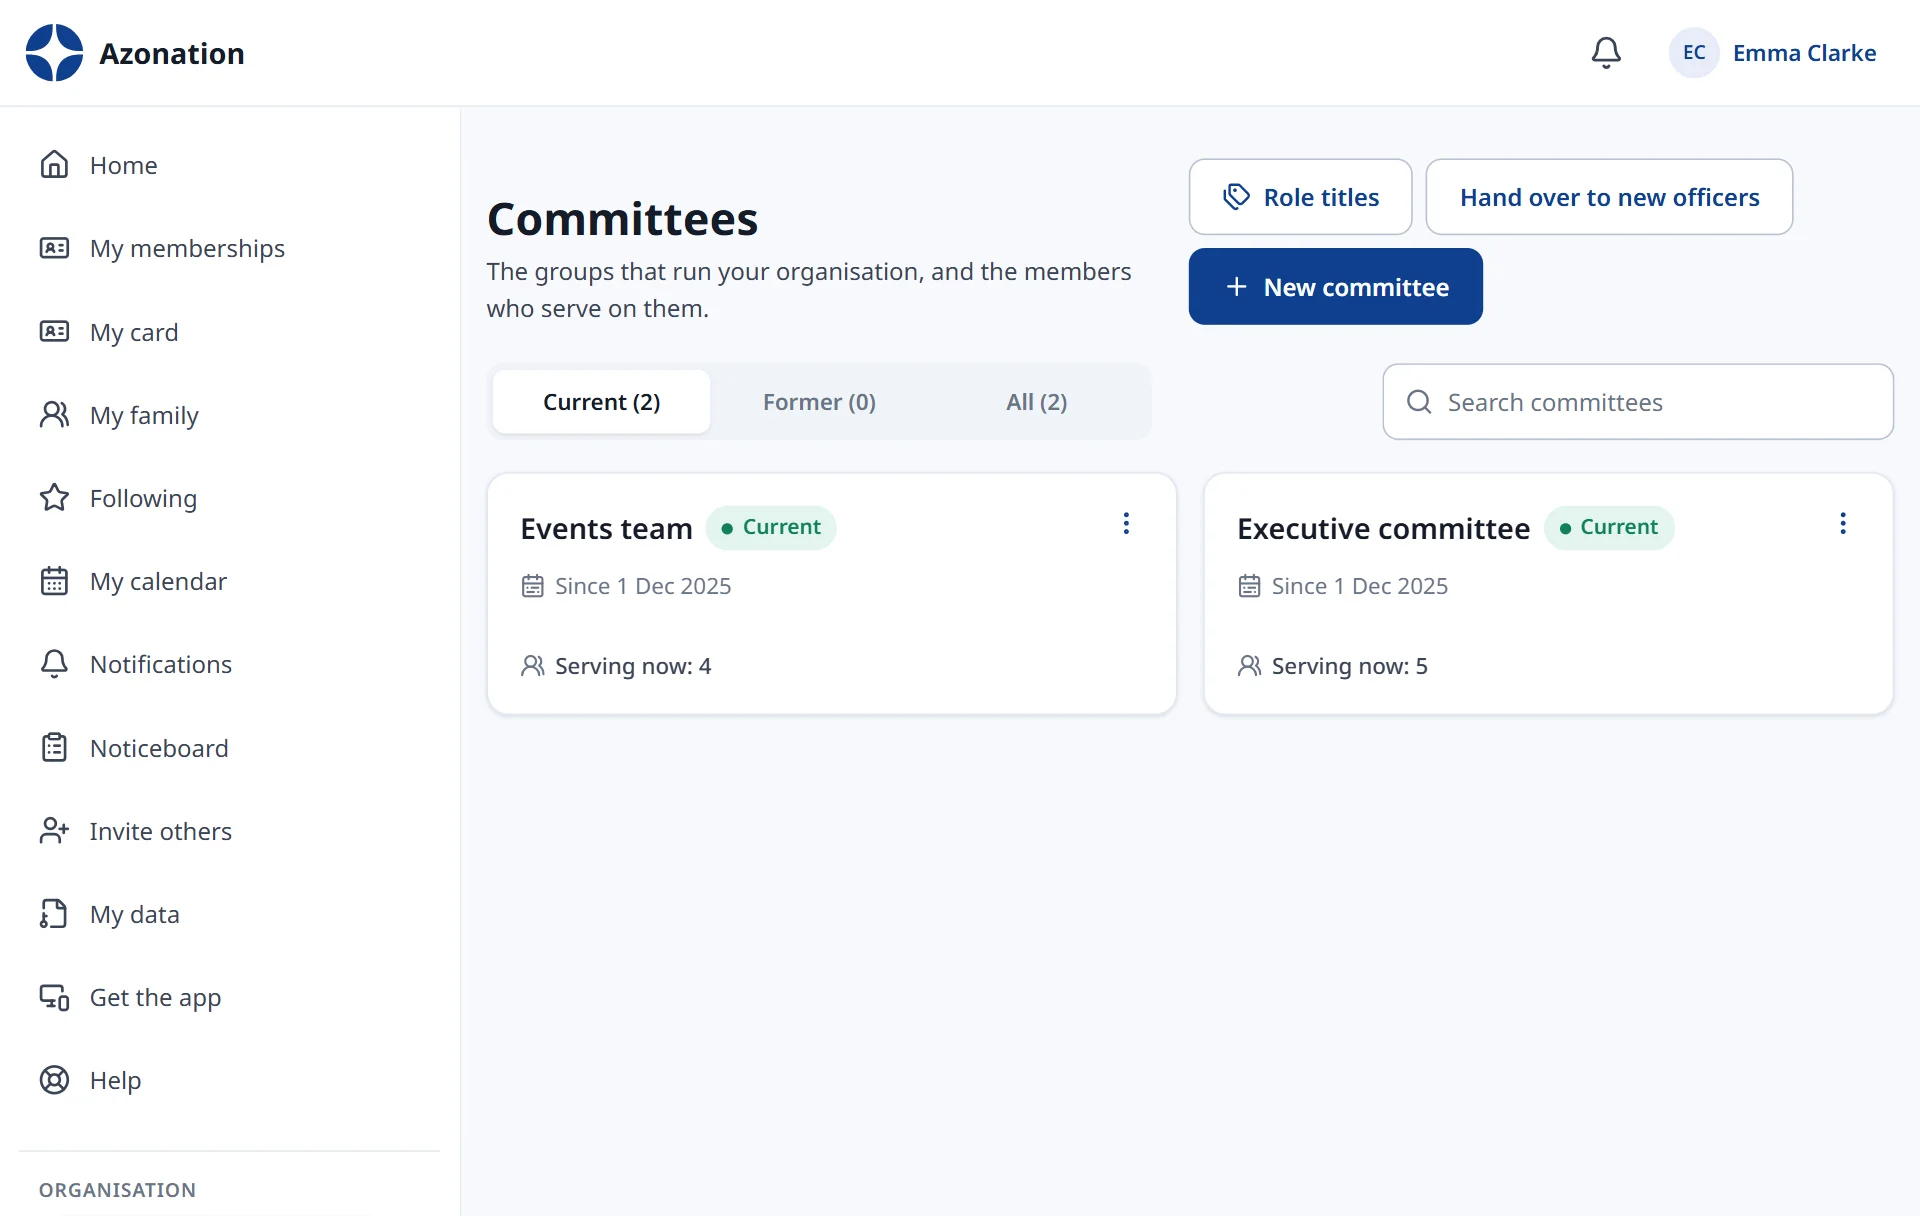This screenshot has height=1216, width=1920.
Task: Click the Help lifebuoy icon
Action: (x=54, y=1080)
